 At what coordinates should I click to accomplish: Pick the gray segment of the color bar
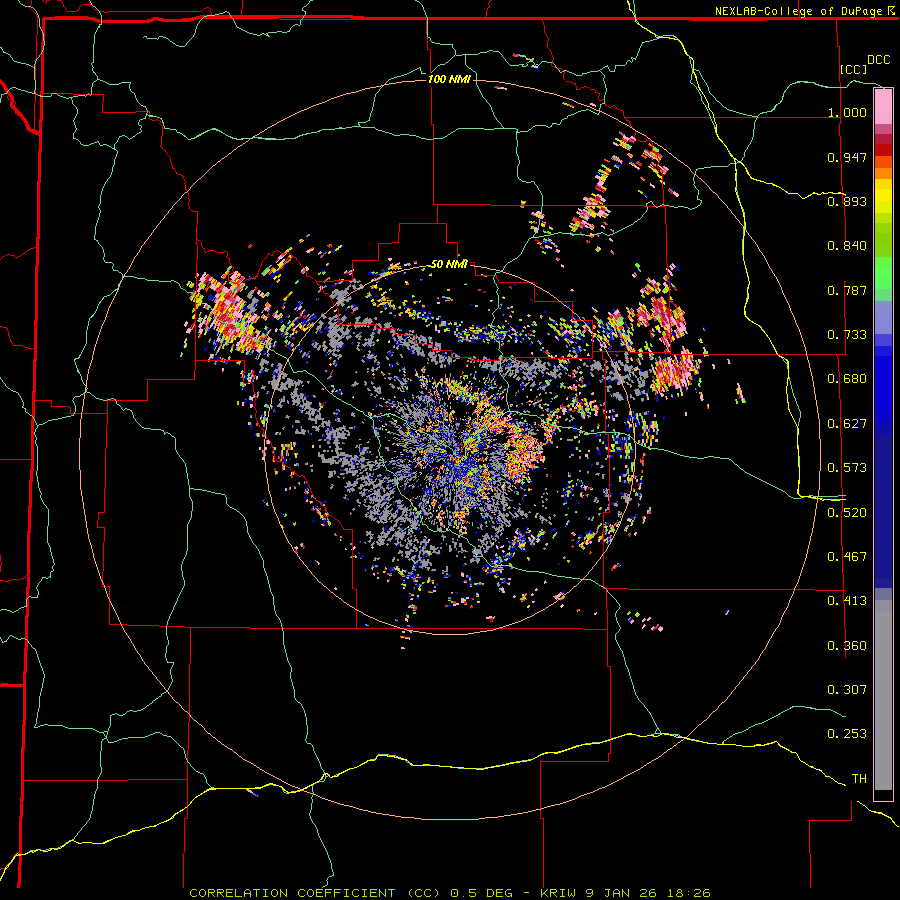pyautogui.click(x=883, y=695)
